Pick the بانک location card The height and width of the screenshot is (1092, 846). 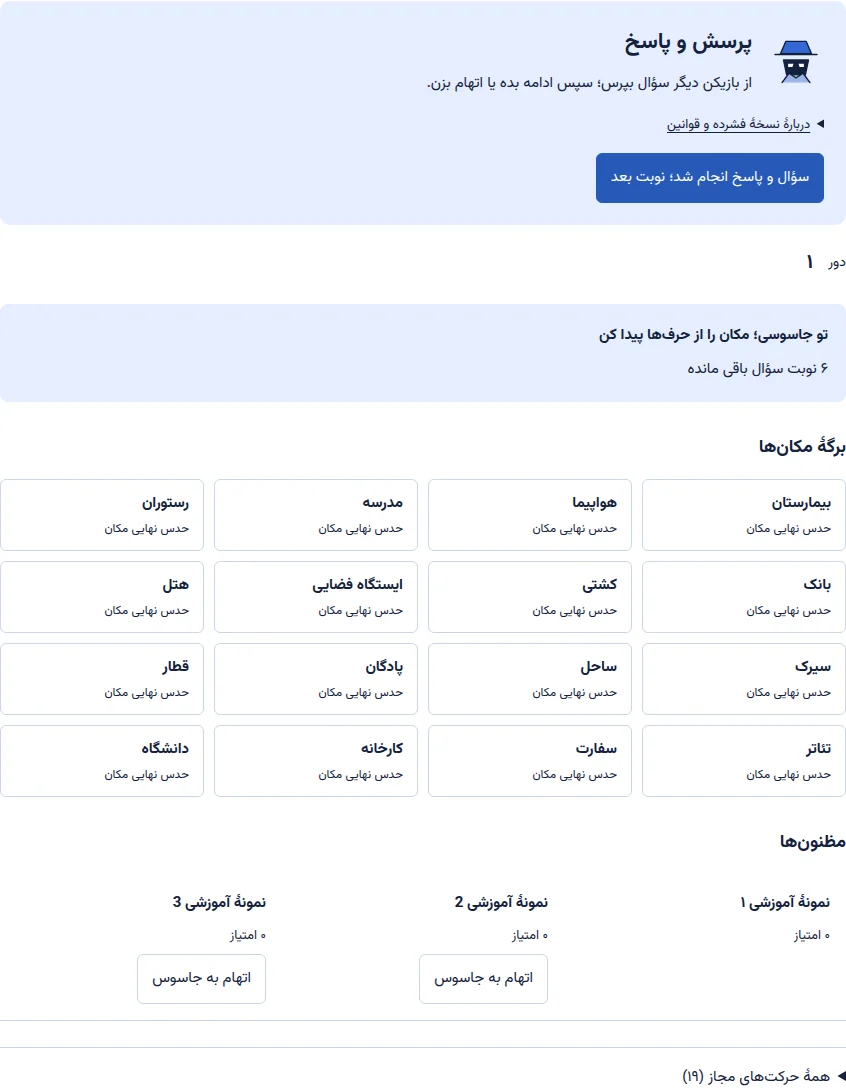coord(744,597)
